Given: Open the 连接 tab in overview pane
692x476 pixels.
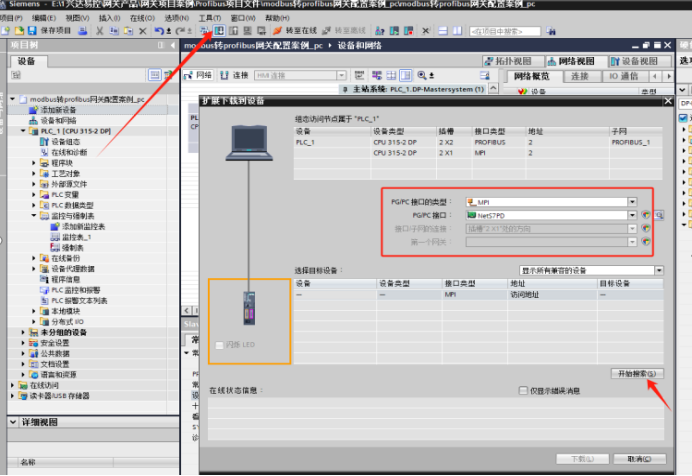Looking at the screenshot, I should (579, 76).
